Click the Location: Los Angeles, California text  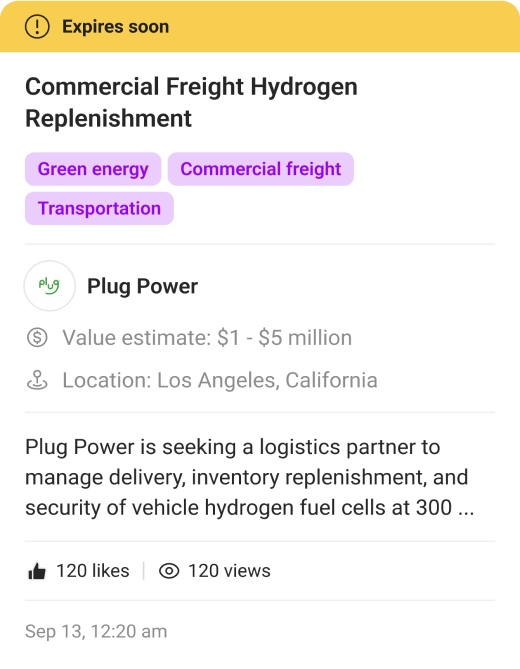pyautogui.click(x=220, y=380)
